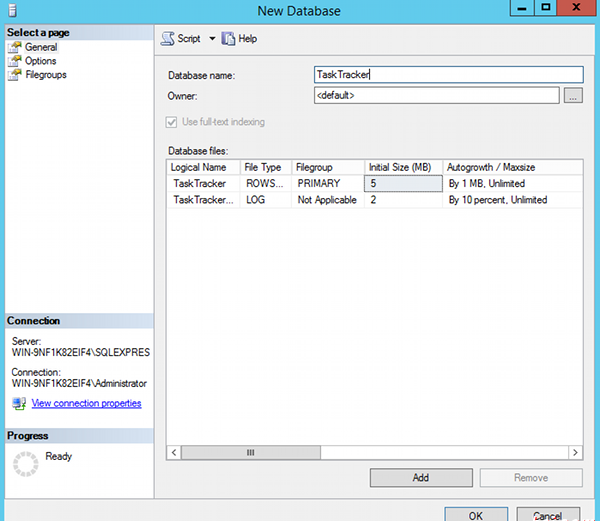The height and width of the screenshot is (521, 600).
Task: Select the Filegroups page icon
Action: (14, 75)
